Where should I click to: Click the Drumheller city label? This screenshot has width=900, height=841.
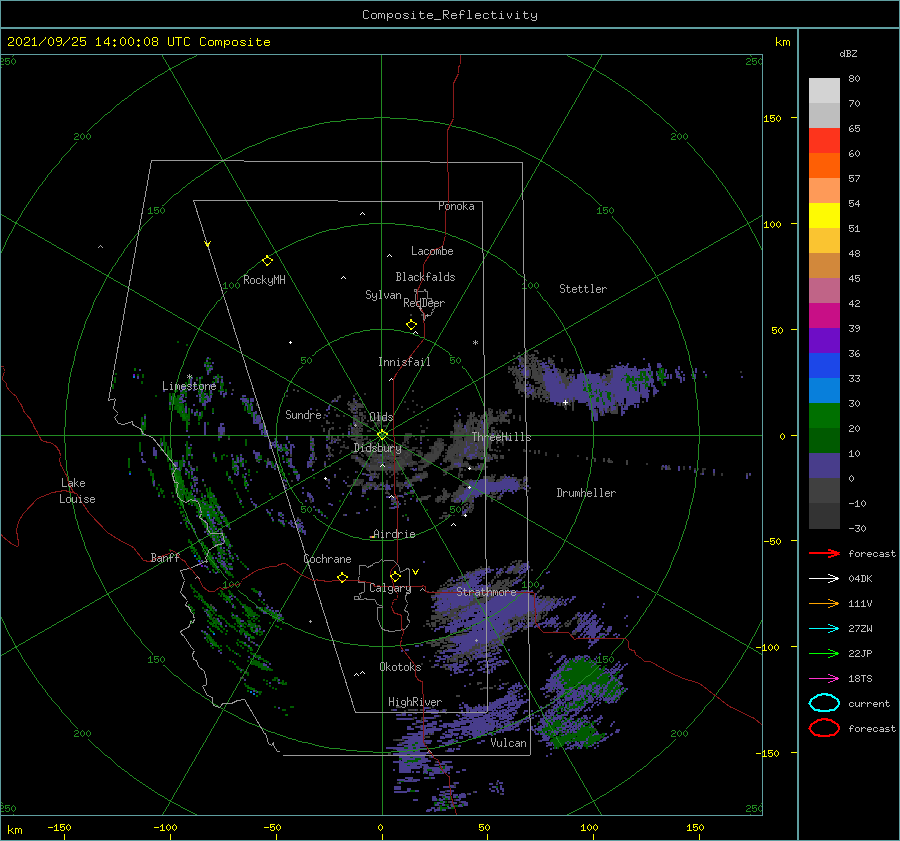tap(586, 493)
